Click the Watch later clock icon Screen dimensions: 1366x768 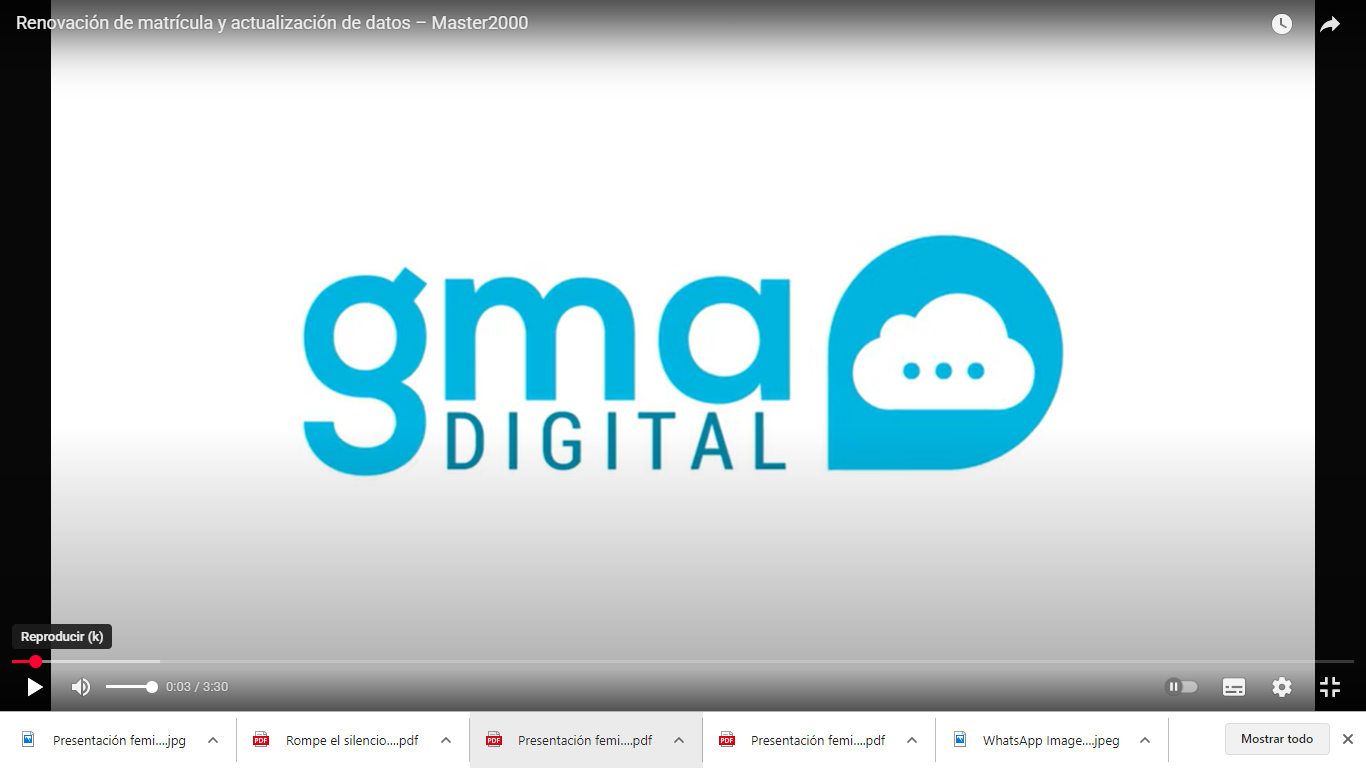1282,24
